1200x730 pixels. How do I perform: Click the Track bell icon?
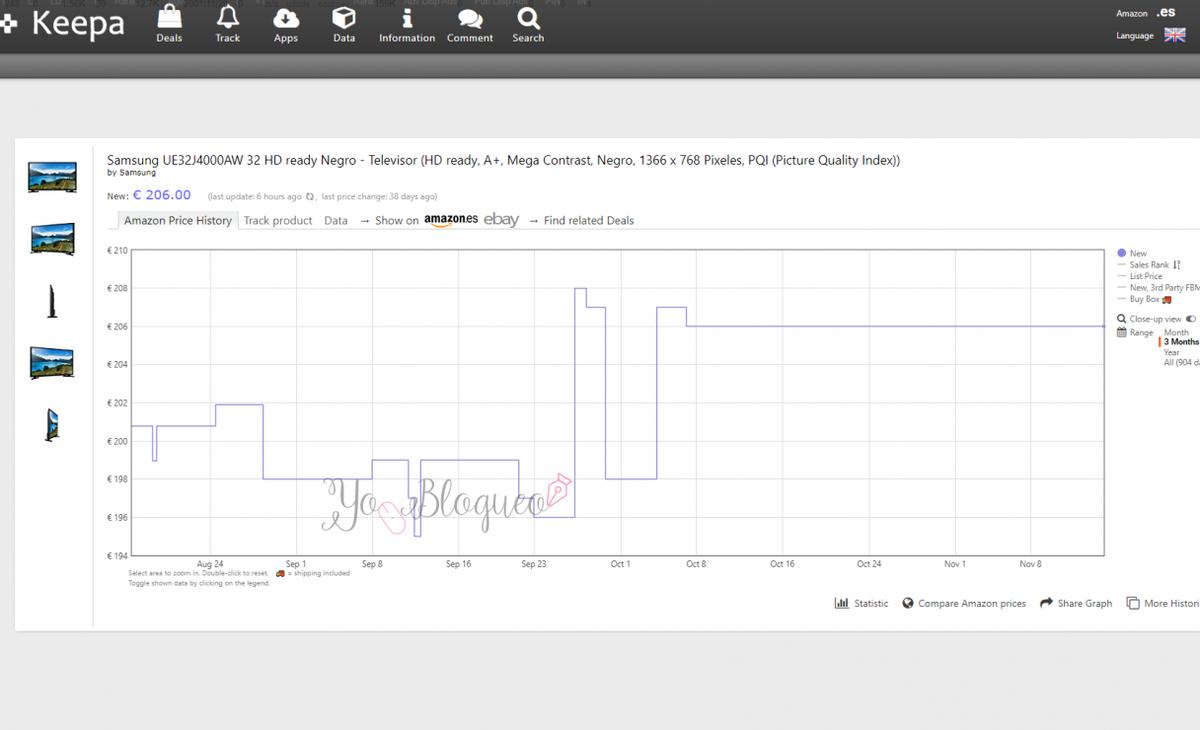click(228, 18)
